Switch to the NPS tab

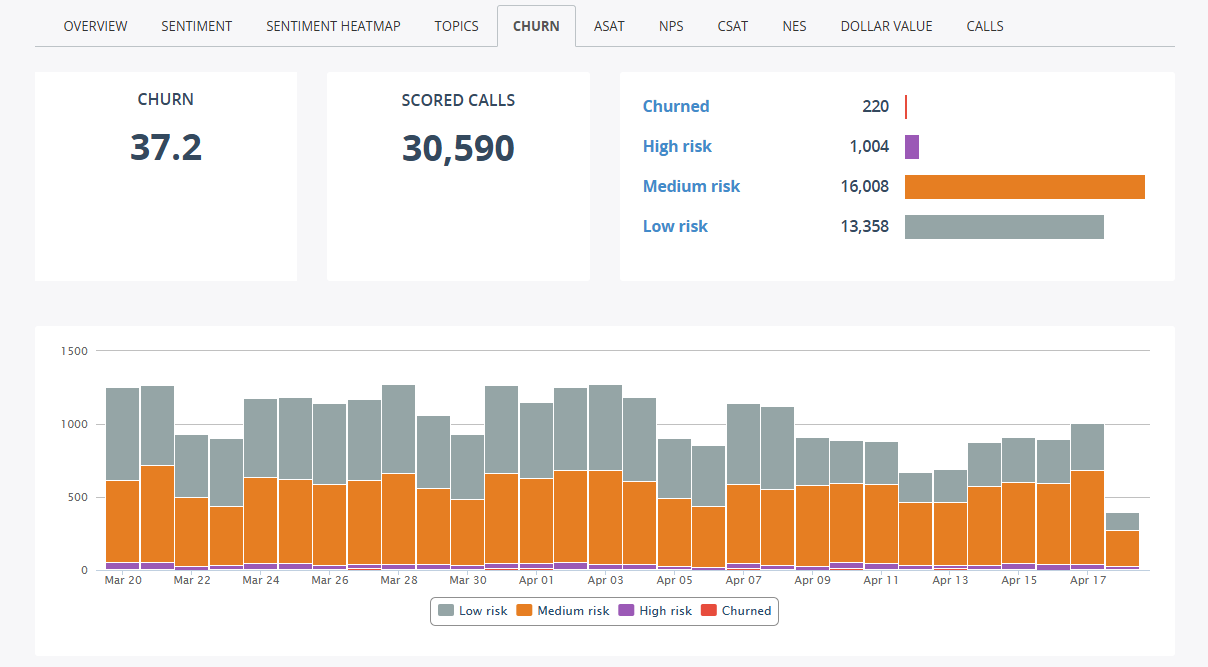[x=671, y=26]
